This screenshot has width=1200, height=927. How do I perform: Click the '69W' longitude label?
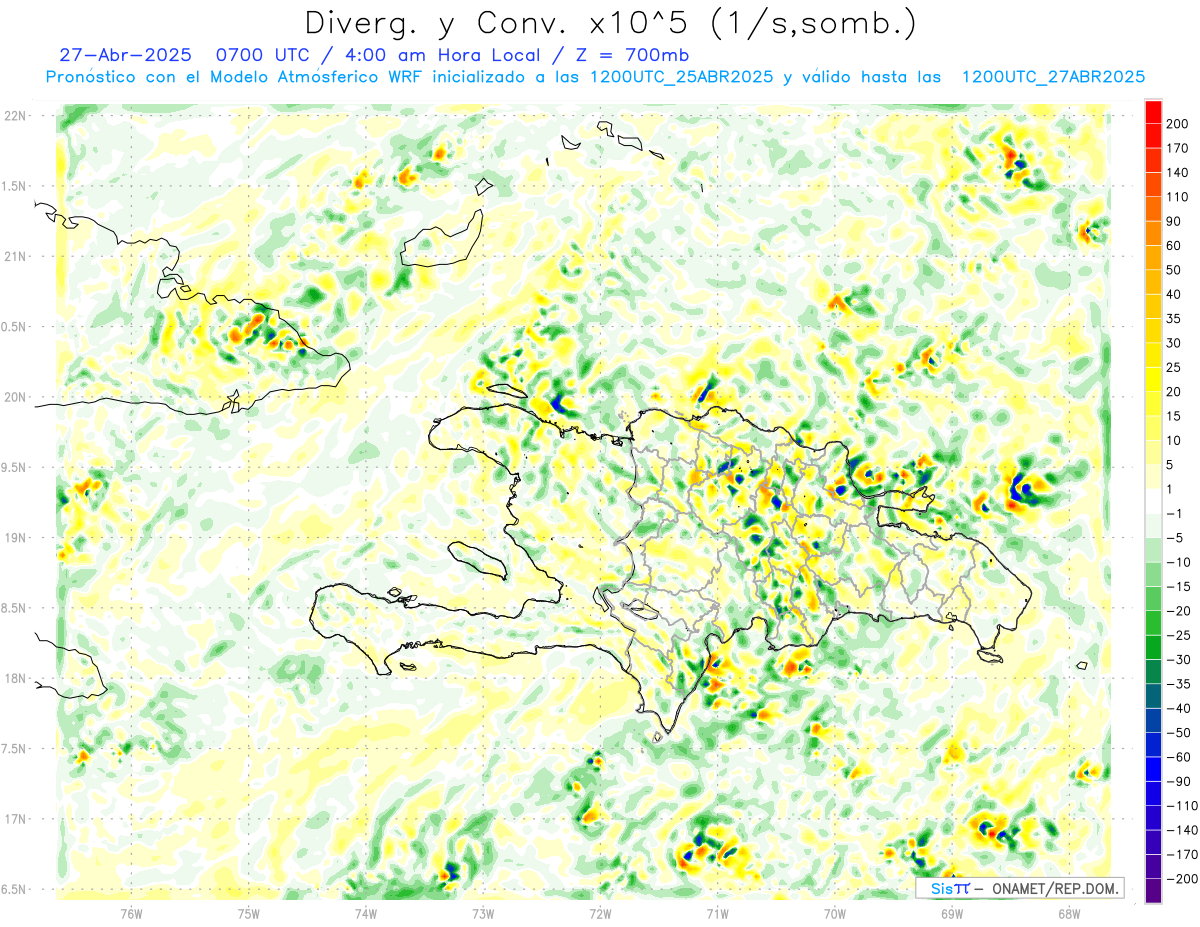(952, 912)
